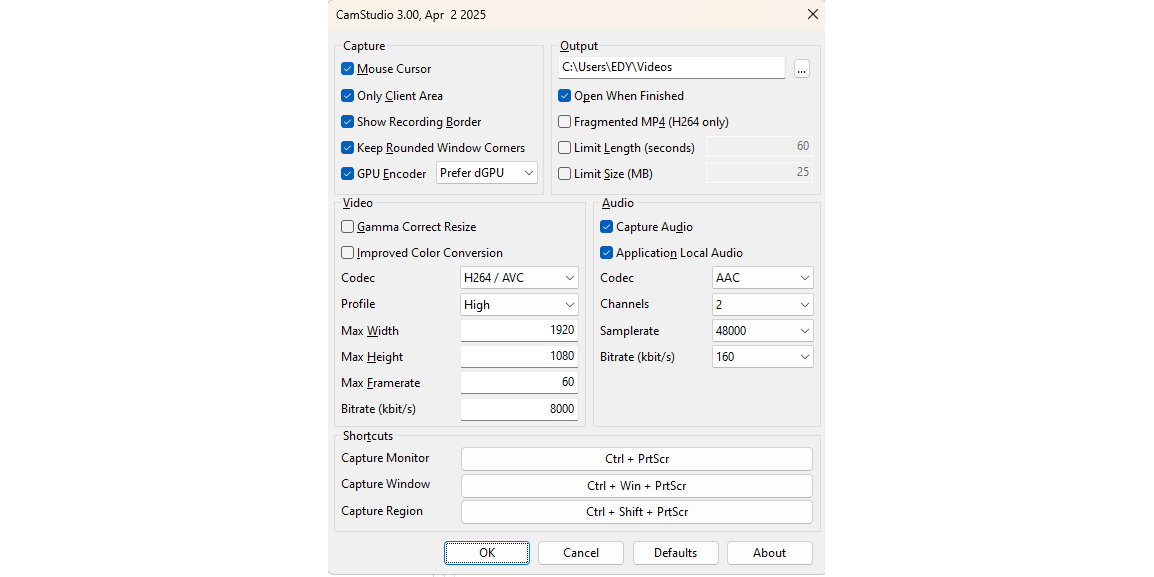Viewport: 1154px width, 577px height.
Task: Check Improved Color Conversion
Action: [347, 252]
